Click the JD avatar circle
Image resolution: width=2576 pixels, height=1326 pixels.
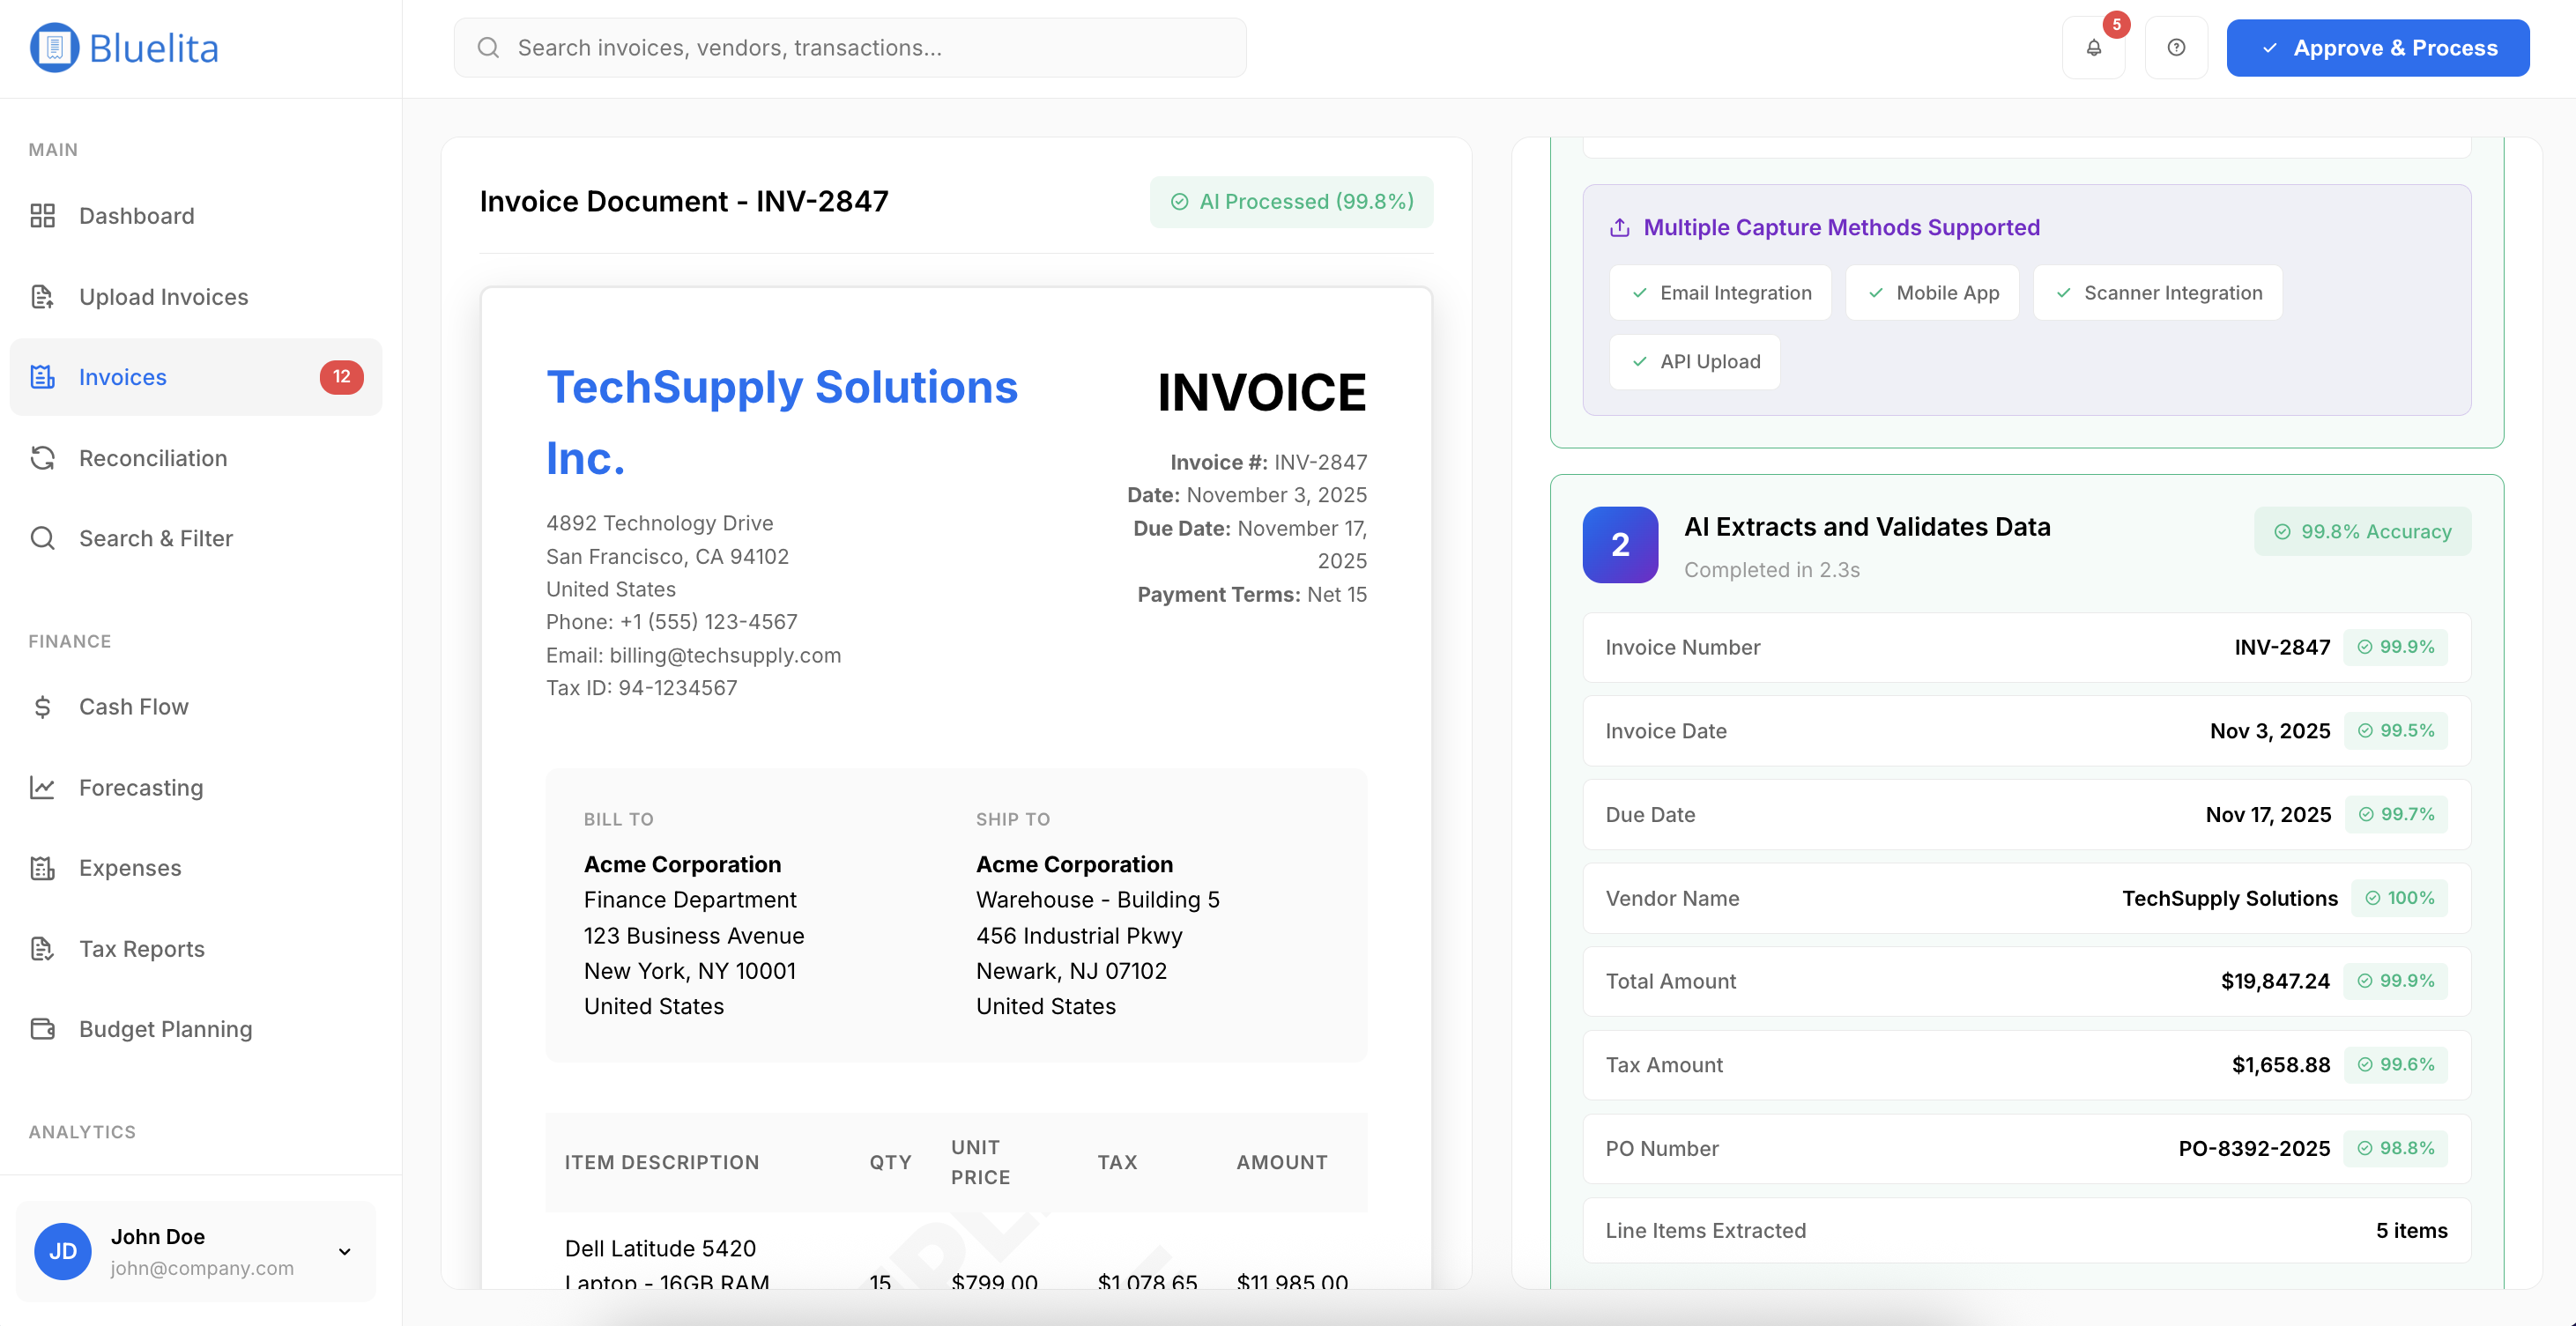(x=63, y=1251)
